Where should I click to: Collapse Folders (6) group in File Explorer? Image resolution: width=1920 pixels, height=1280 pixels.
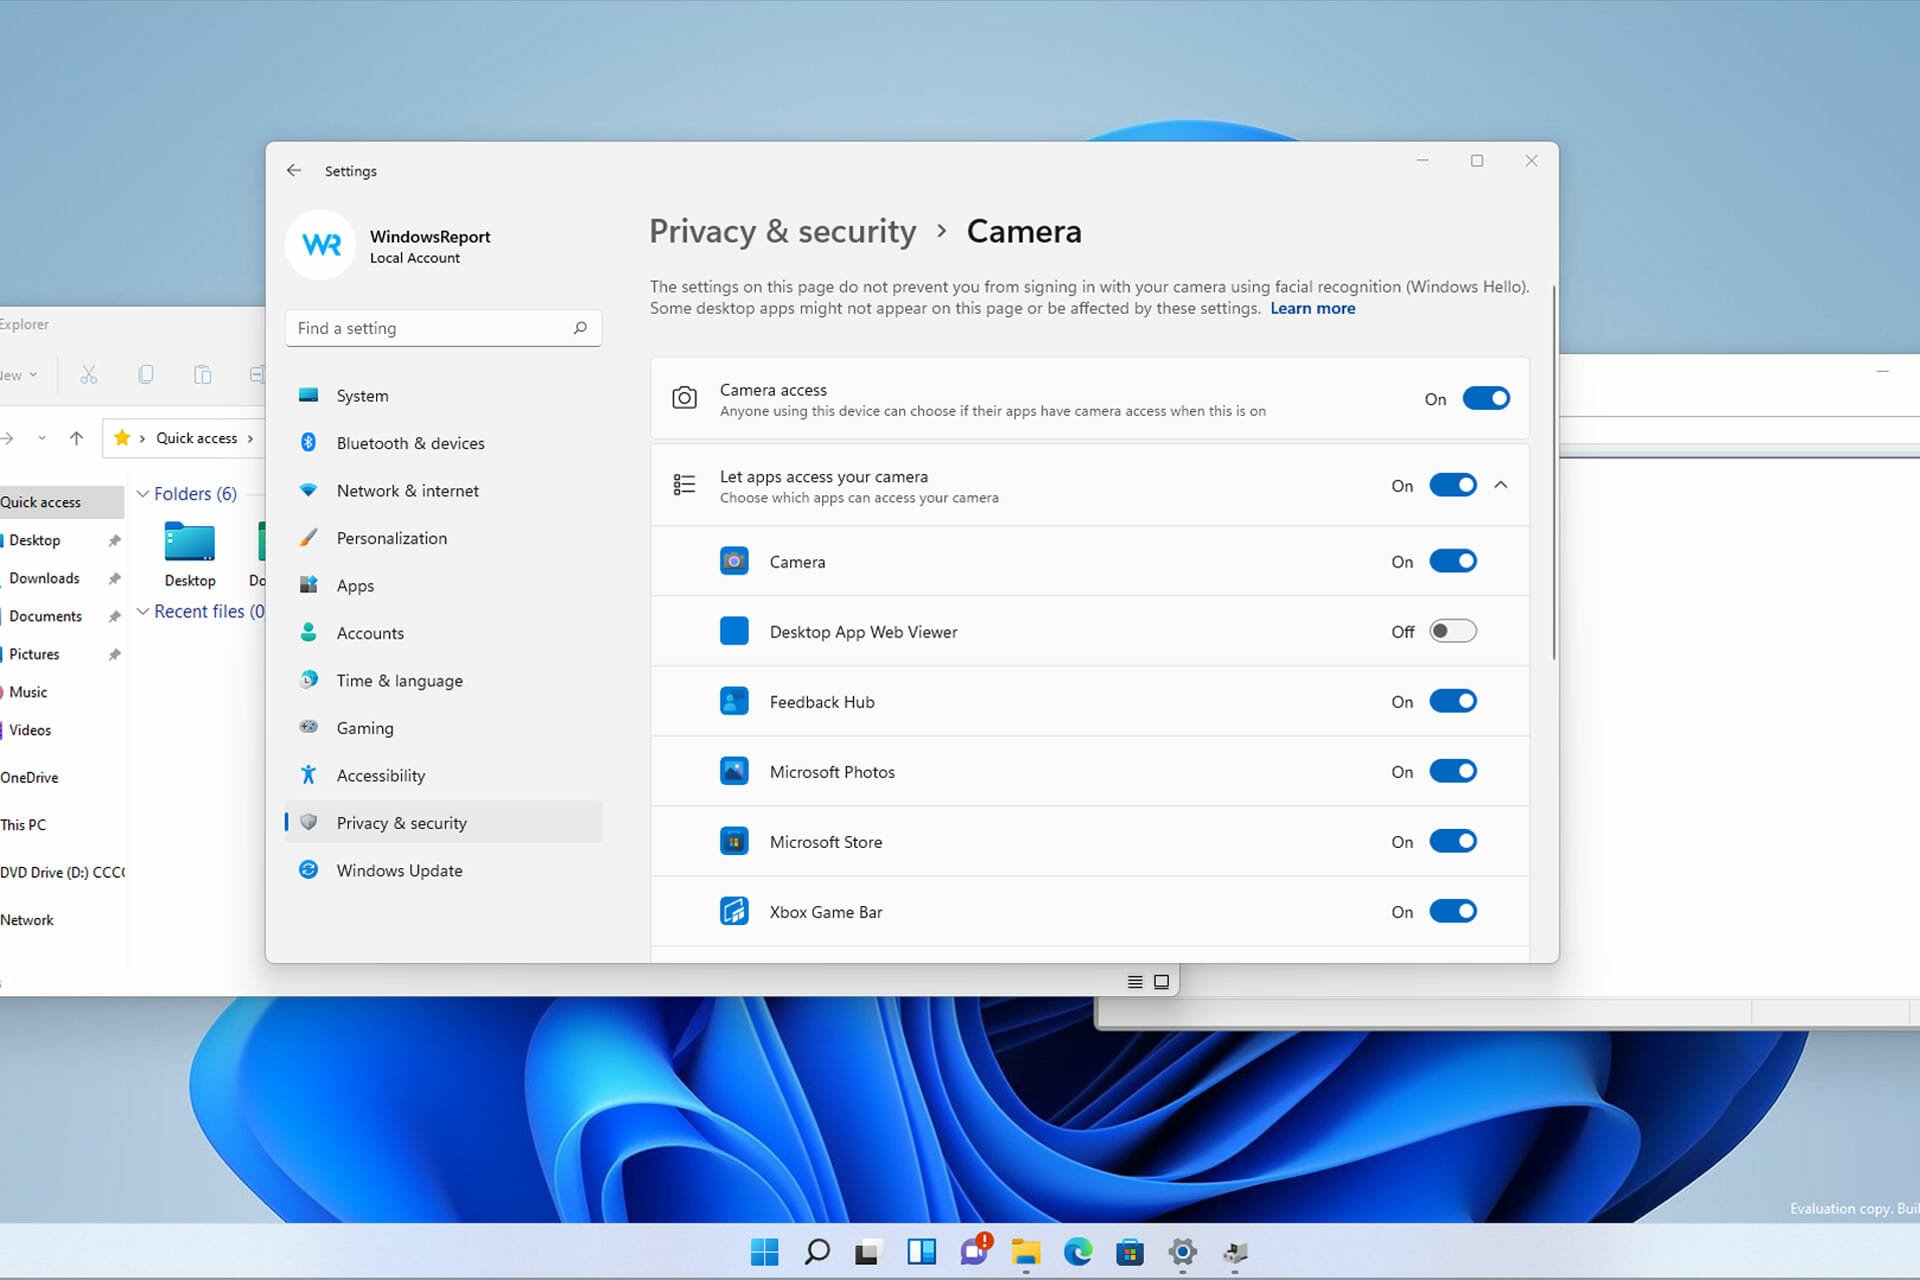point(143,494)
